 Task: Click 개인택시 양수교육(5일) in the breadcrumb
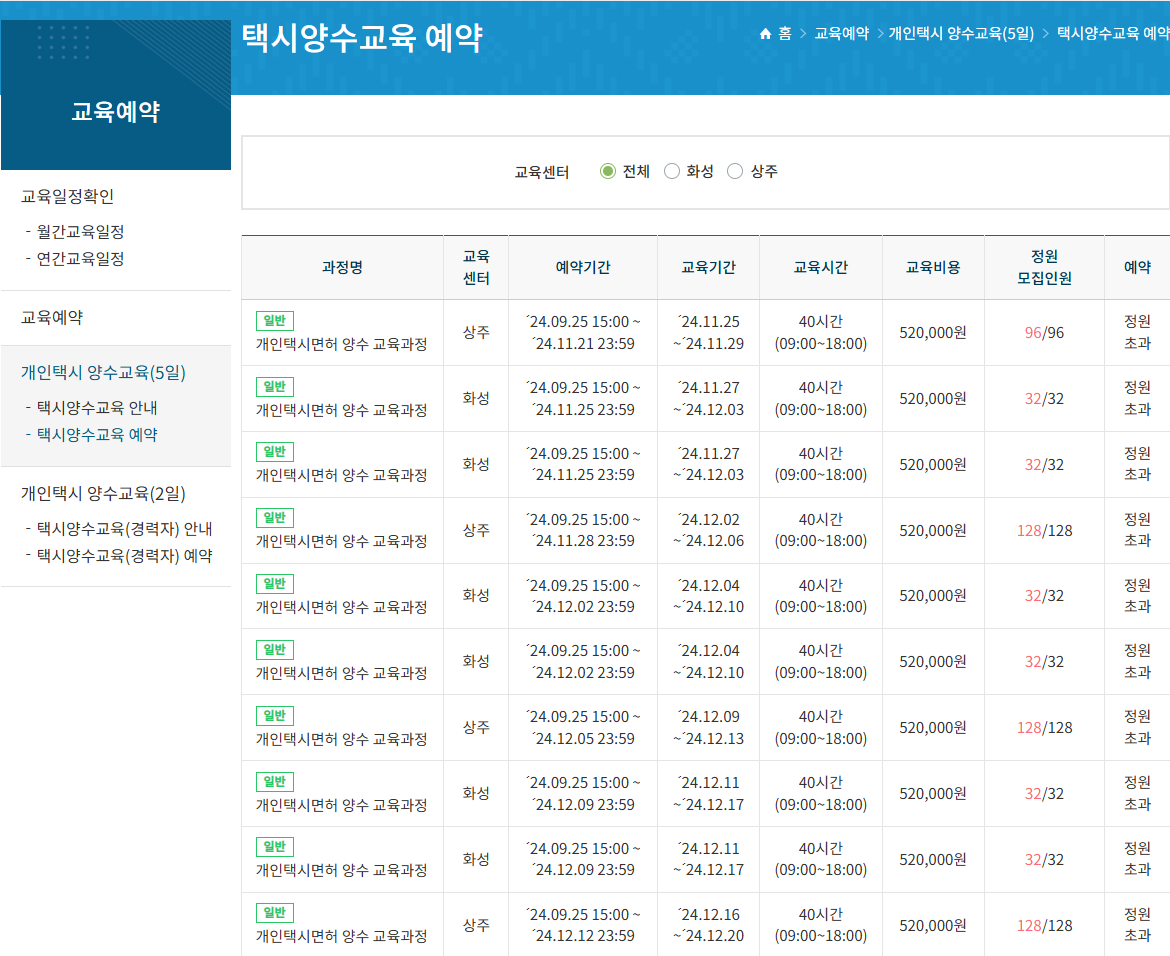[961, 34]
